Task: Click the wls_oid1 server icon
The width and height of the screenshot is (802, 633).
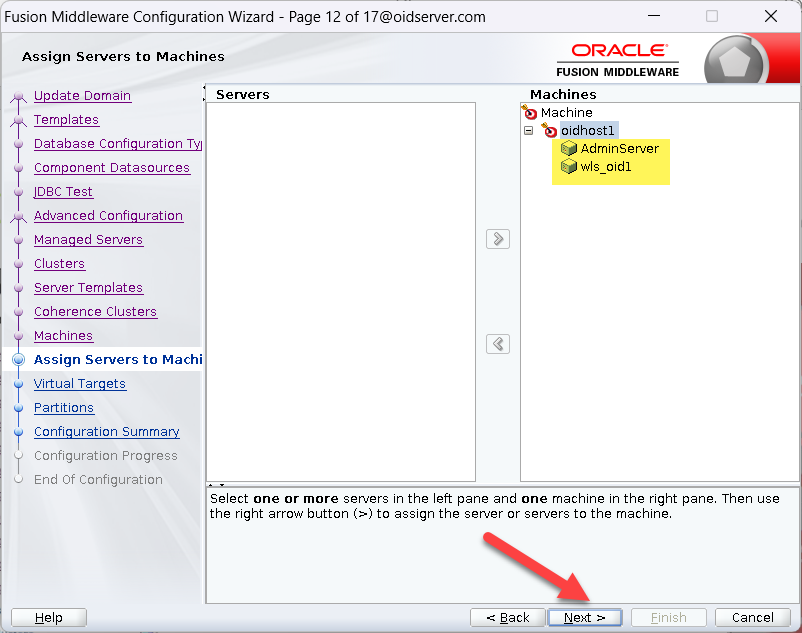Action: (569, 167)
